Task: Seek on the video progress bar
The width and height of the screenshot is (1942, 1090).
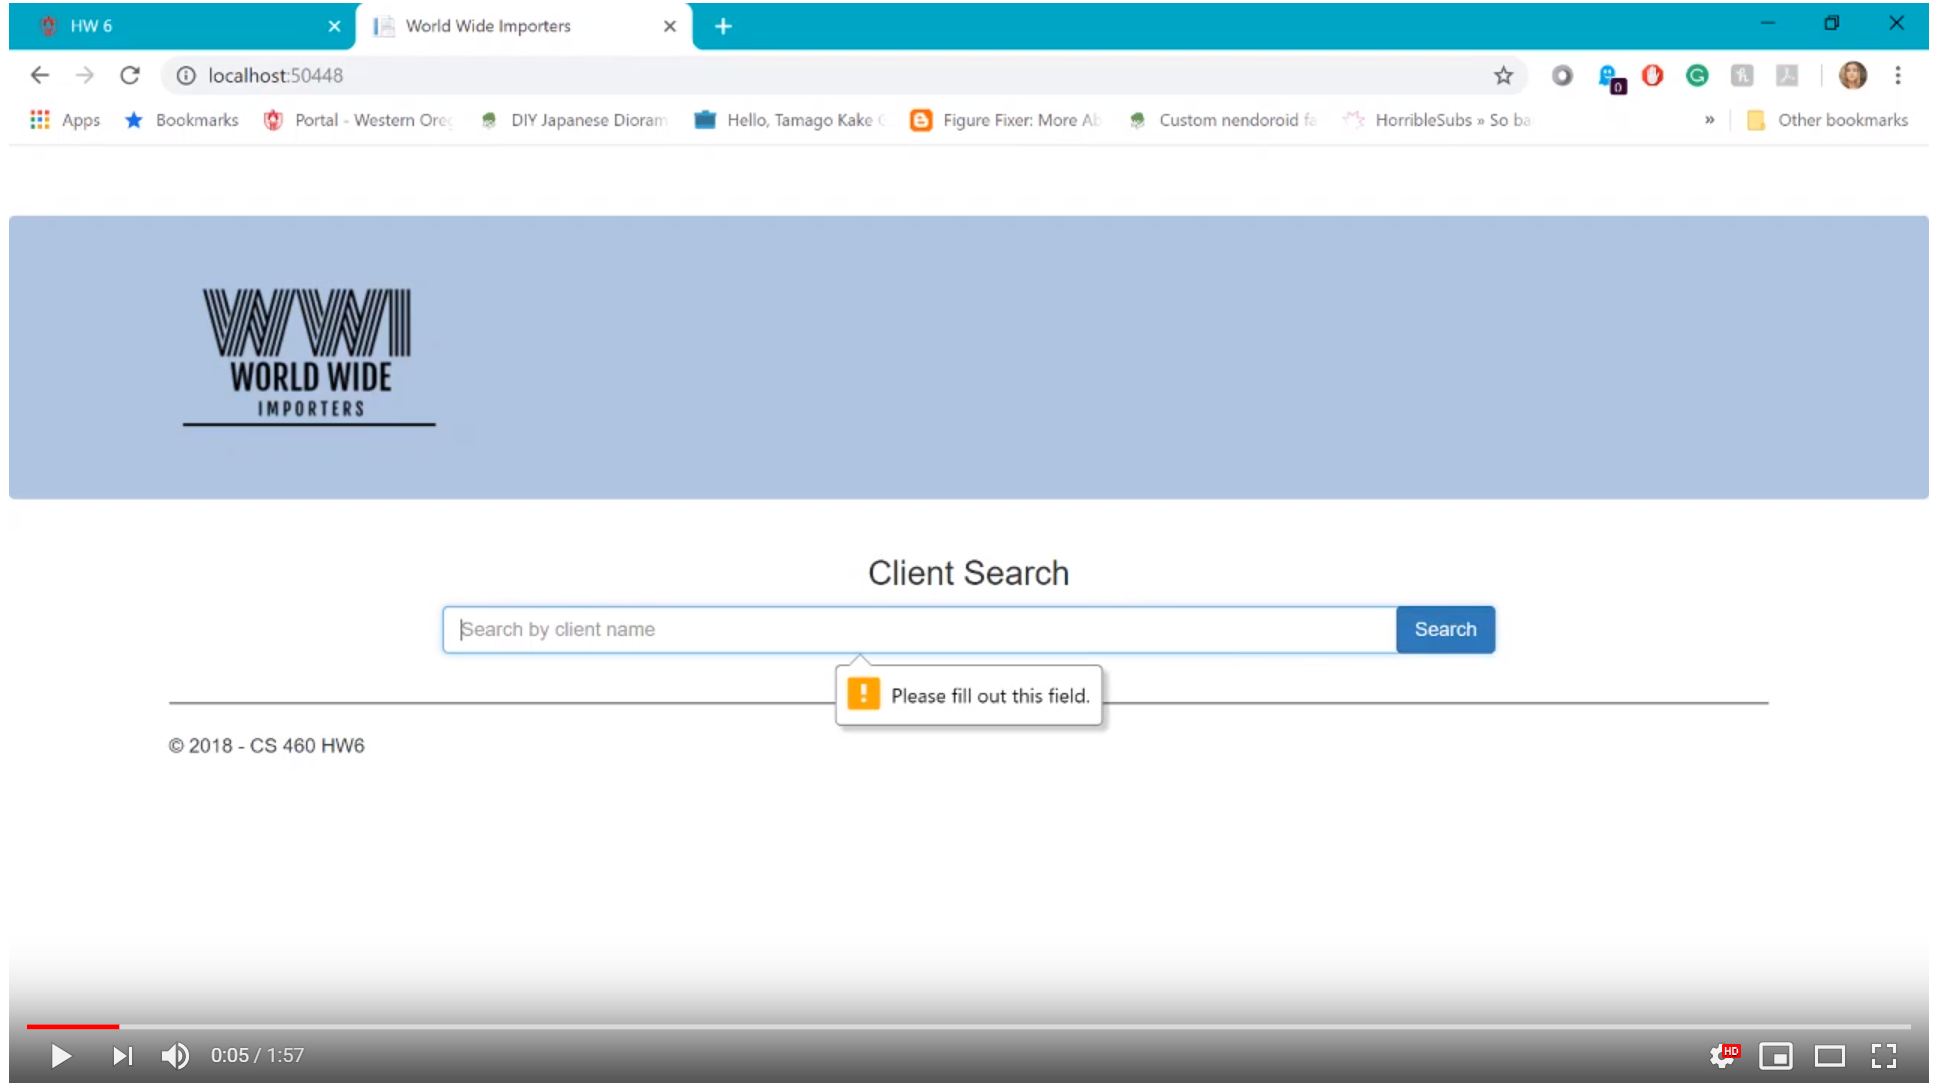Action: click(x=968, y=1026)
